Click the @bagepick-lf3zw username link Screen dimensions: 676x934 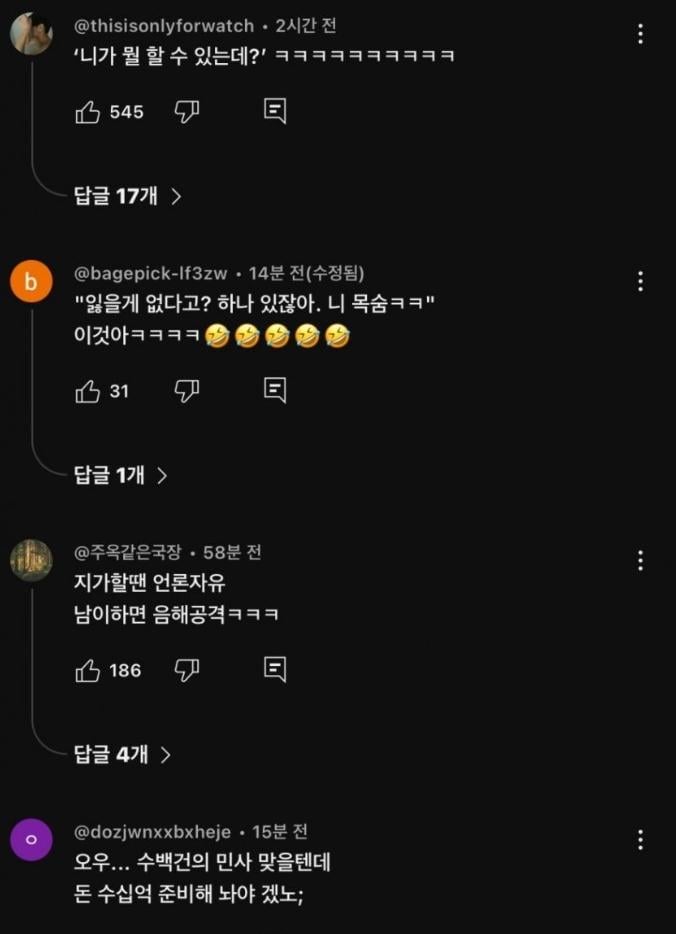(151, 273)
